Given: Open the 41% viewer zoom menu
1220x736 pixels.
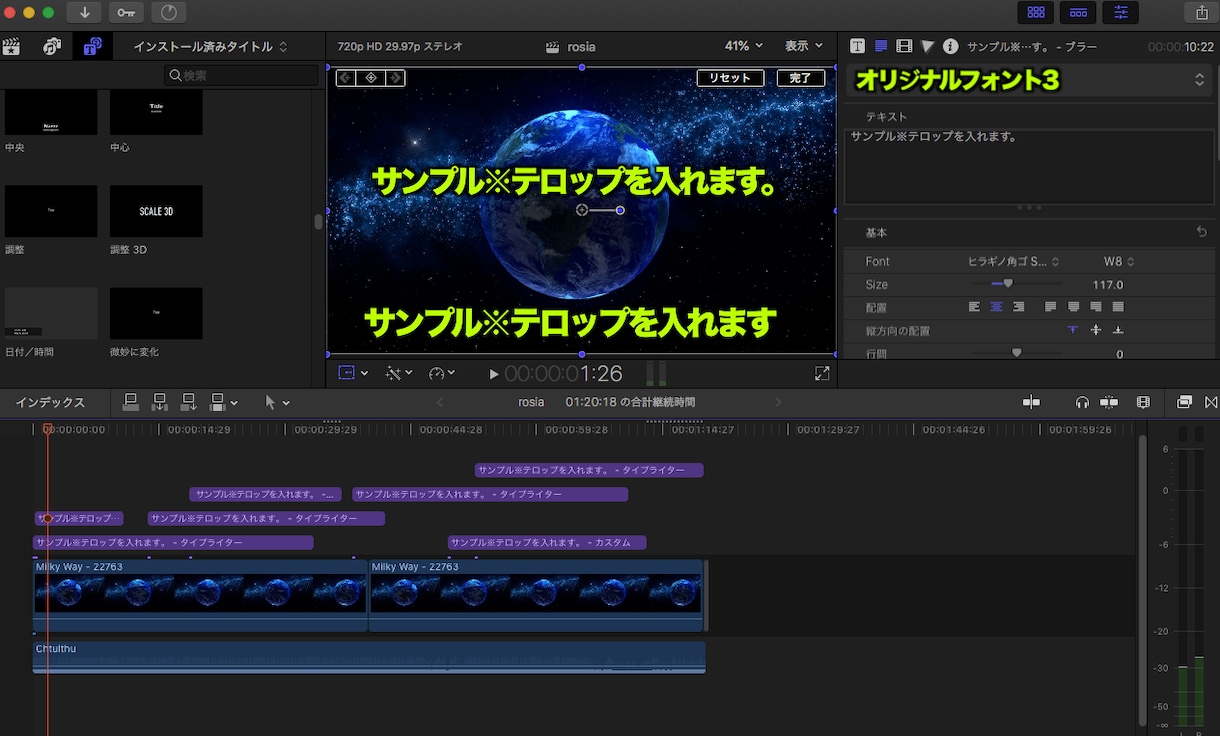Looking at the screenshot, I should coord(743,46).
